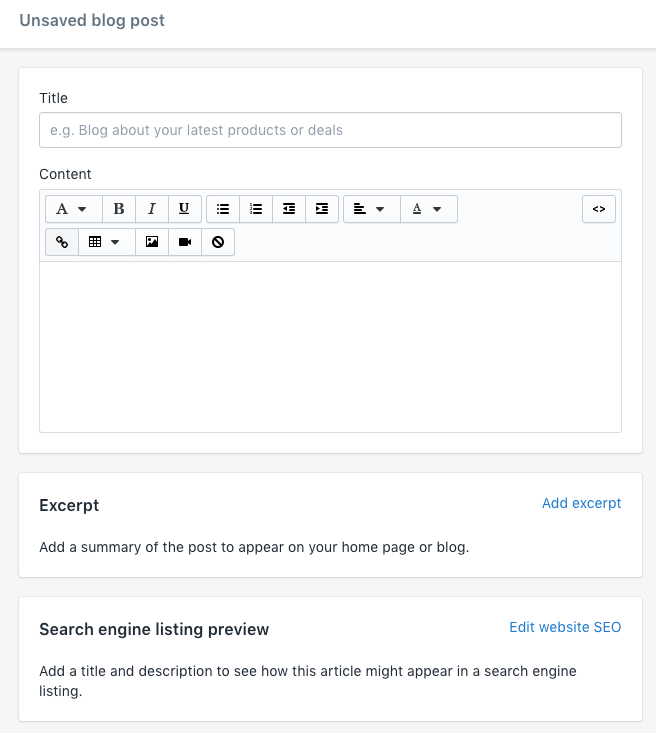The image size is (656, 733).
Task: Clear formatting with the circle-slash icon
Action: pyautogui.click(x=218, y=242)
